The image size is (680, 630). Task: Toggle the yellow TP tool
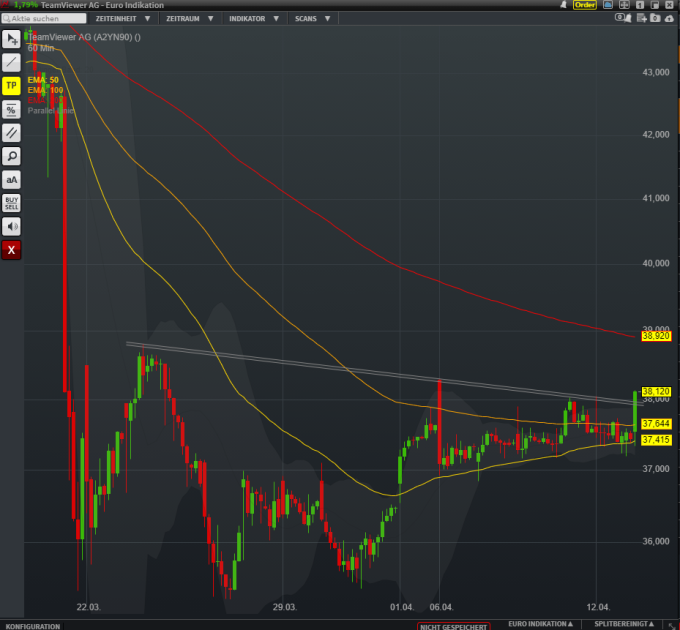[x=11, y=86]
